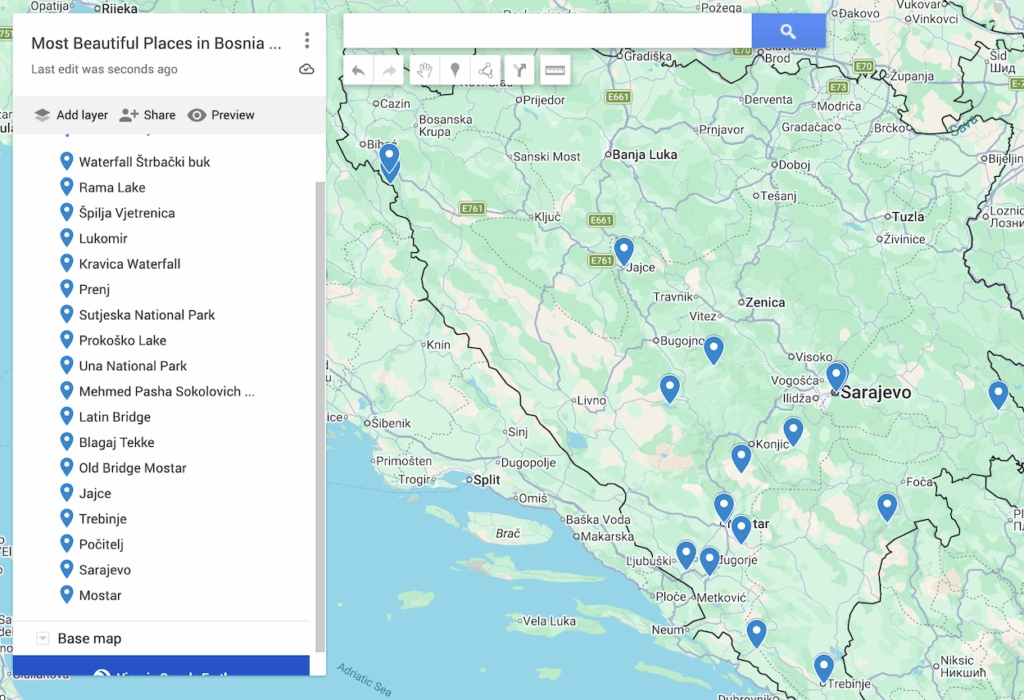The image size is (1024, 700).
Task: Click the map pin at Jajce
Action: pos(624,251)
